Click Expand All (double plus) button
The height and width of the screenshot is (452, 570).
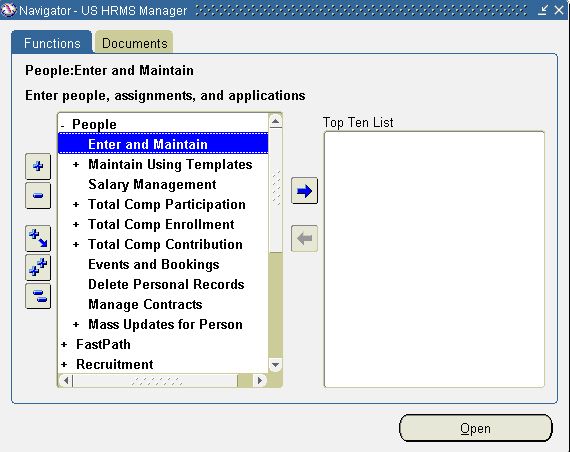click(x=38, y=268)
